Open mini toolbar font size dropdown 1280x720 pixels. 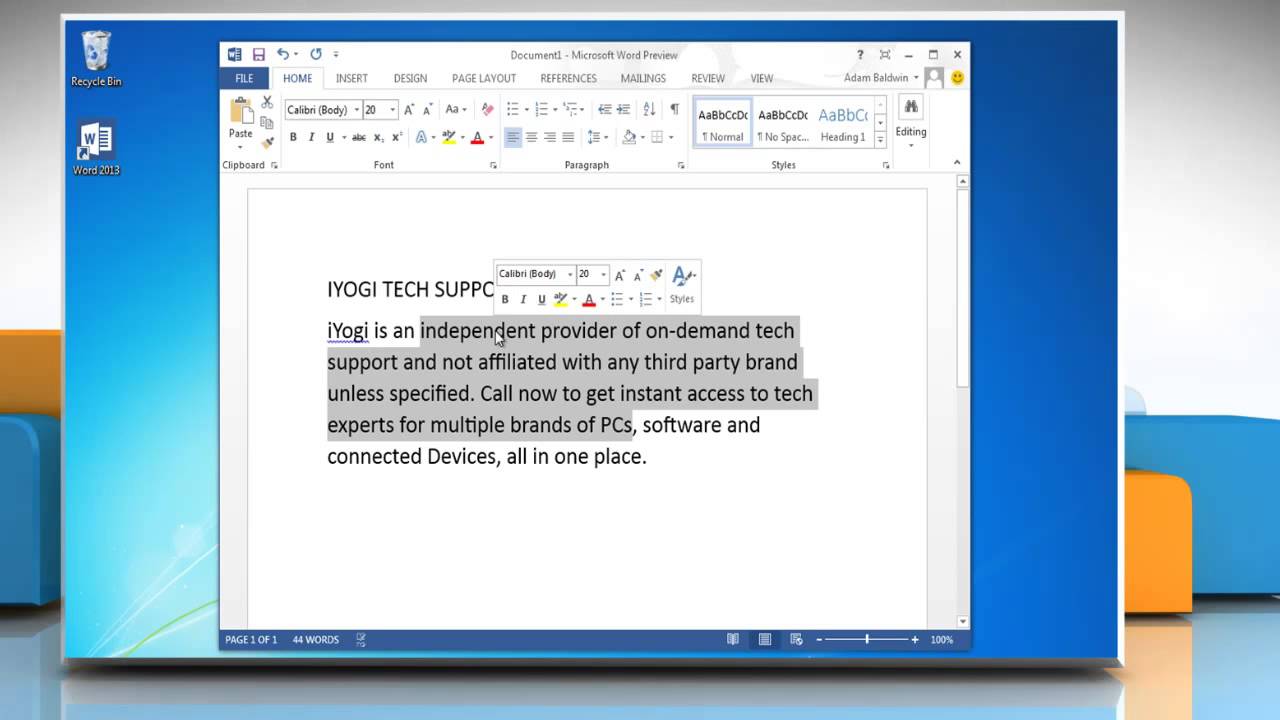603,275
